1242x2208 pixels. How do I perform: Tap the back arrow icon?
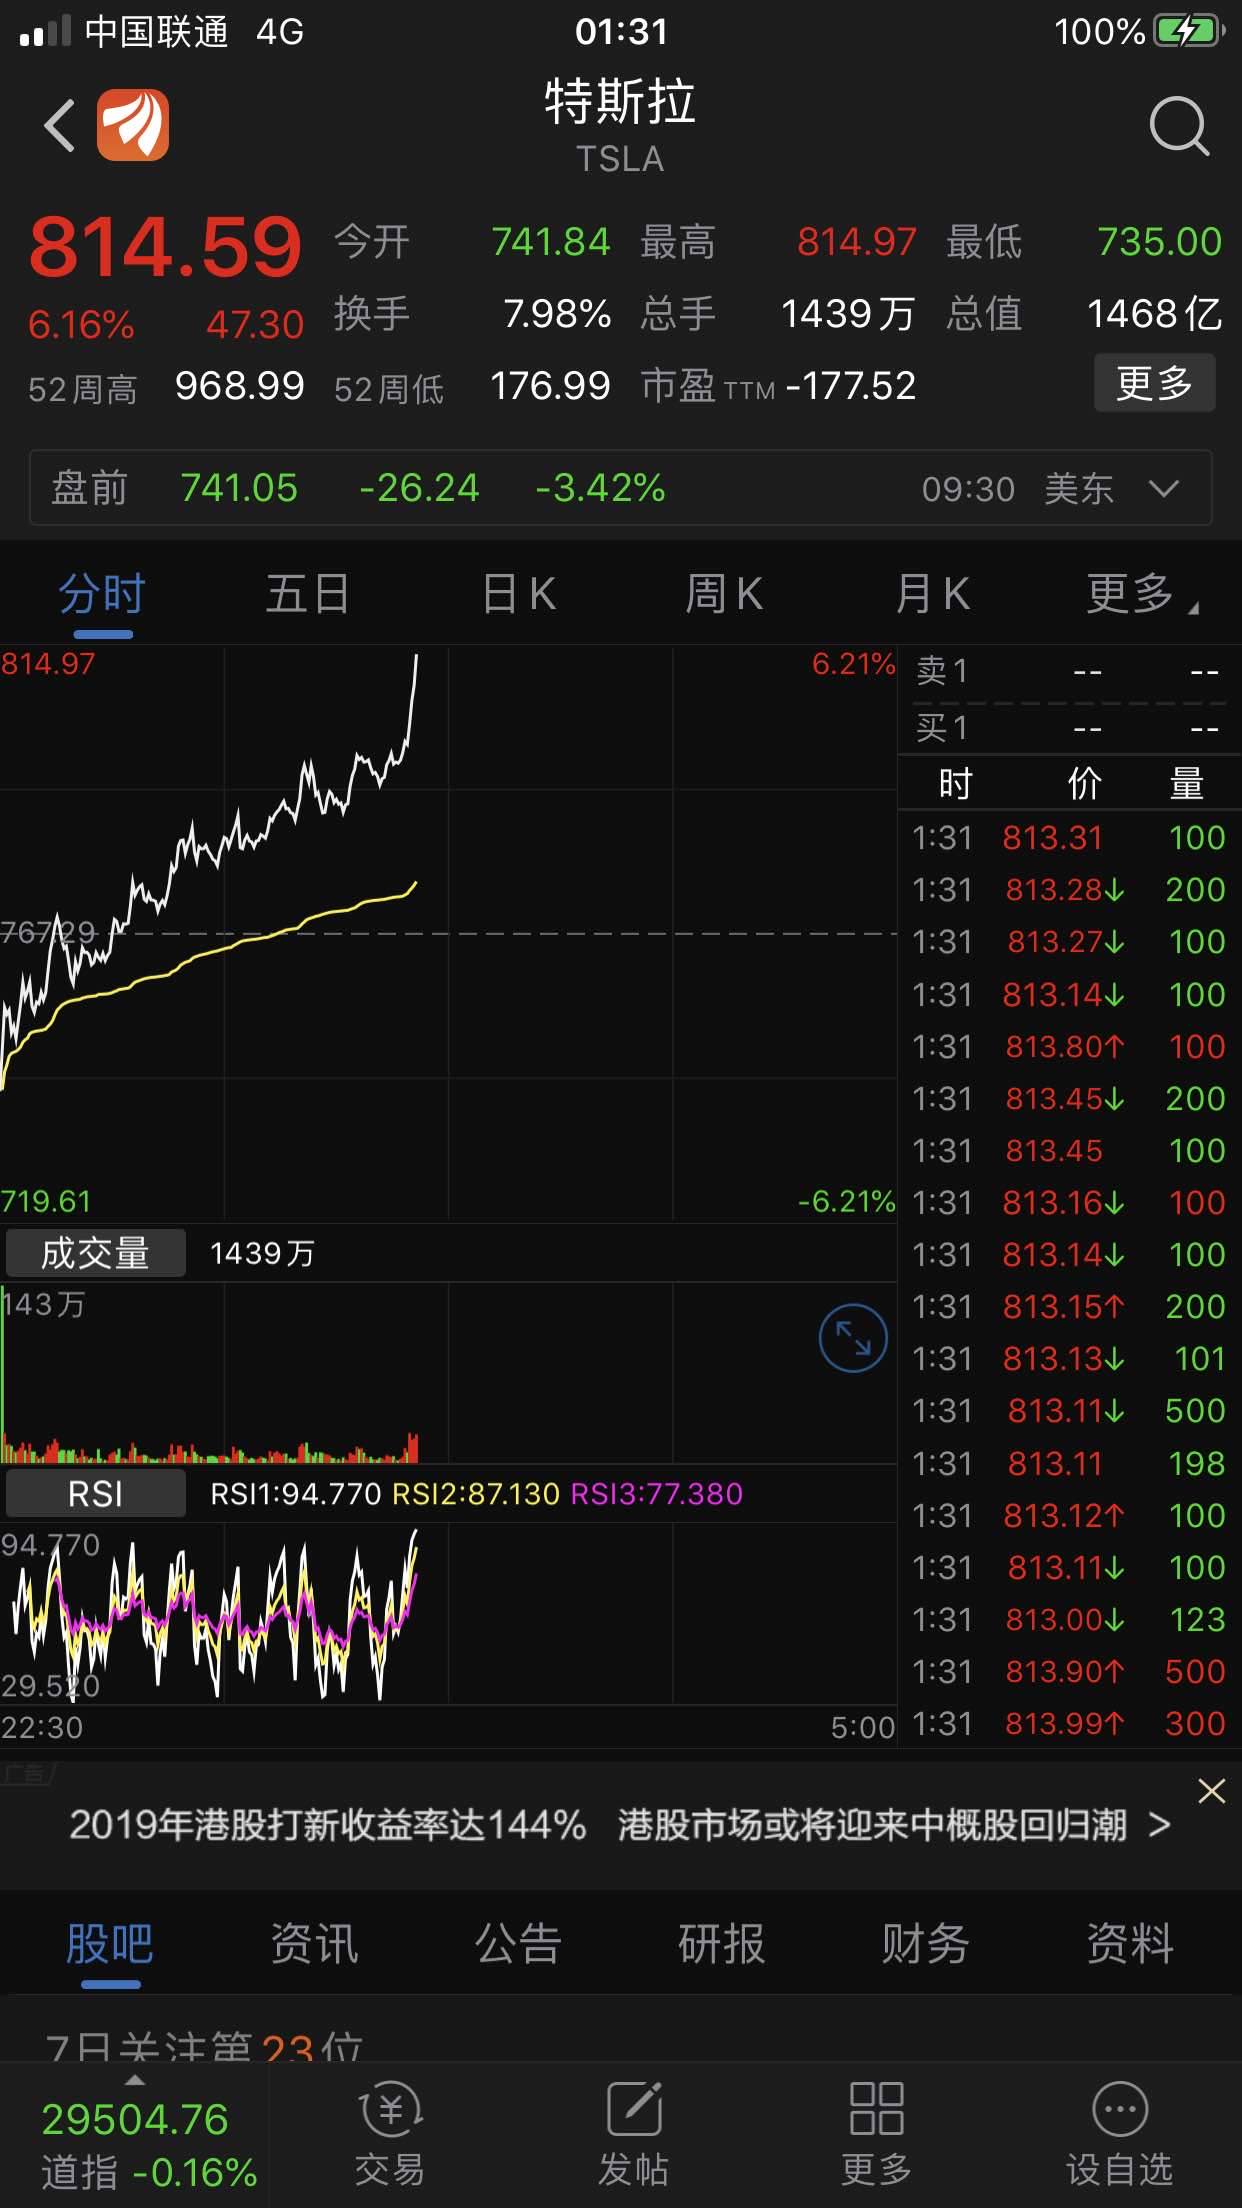point(60,126)
